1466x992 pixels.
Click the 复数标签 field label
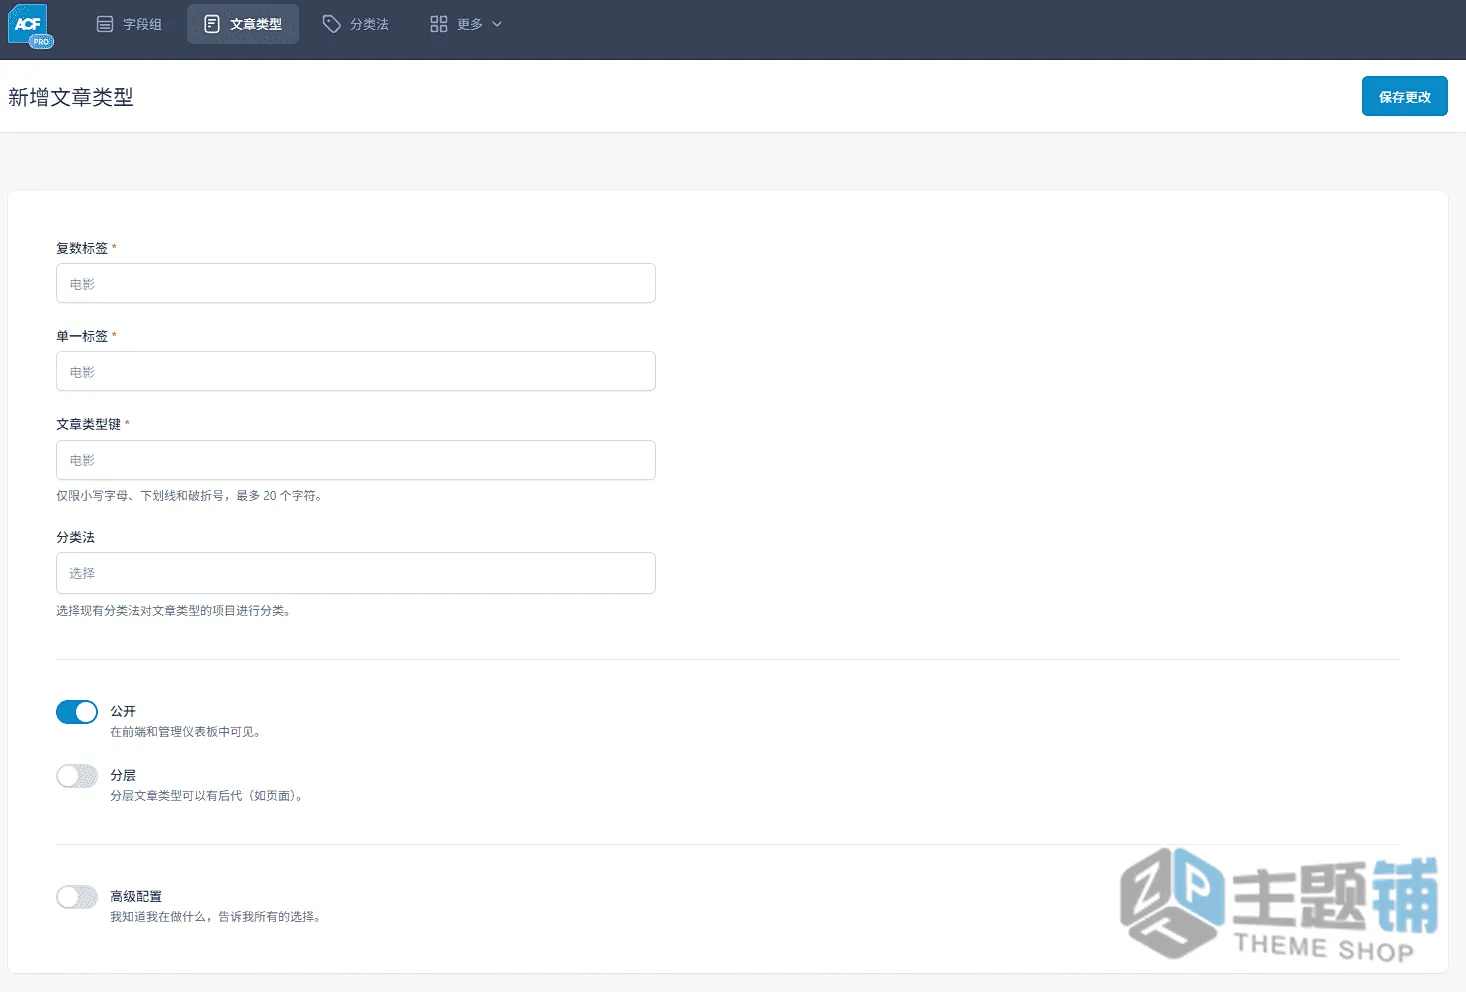coord(82,248)
